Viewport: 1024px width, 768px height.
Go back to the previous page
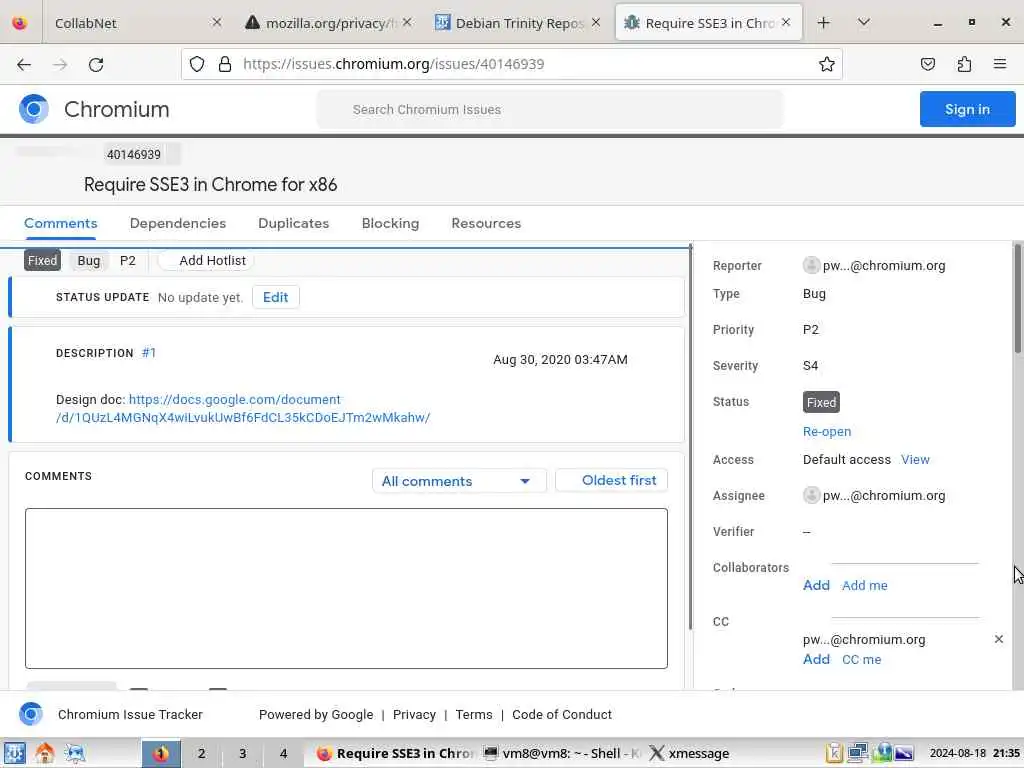(x=24, y=64)
